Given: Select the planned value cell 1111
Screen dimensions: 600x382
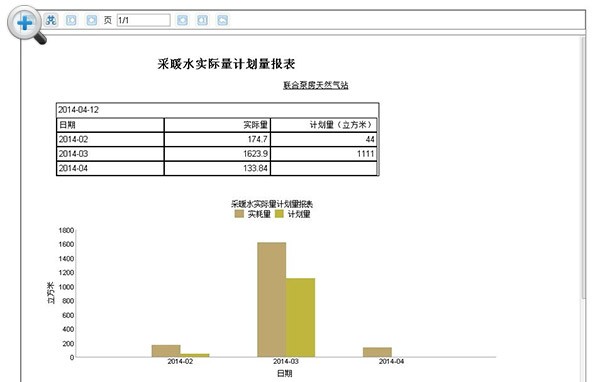Looking at the screenshot, I should tap(324, 154).
